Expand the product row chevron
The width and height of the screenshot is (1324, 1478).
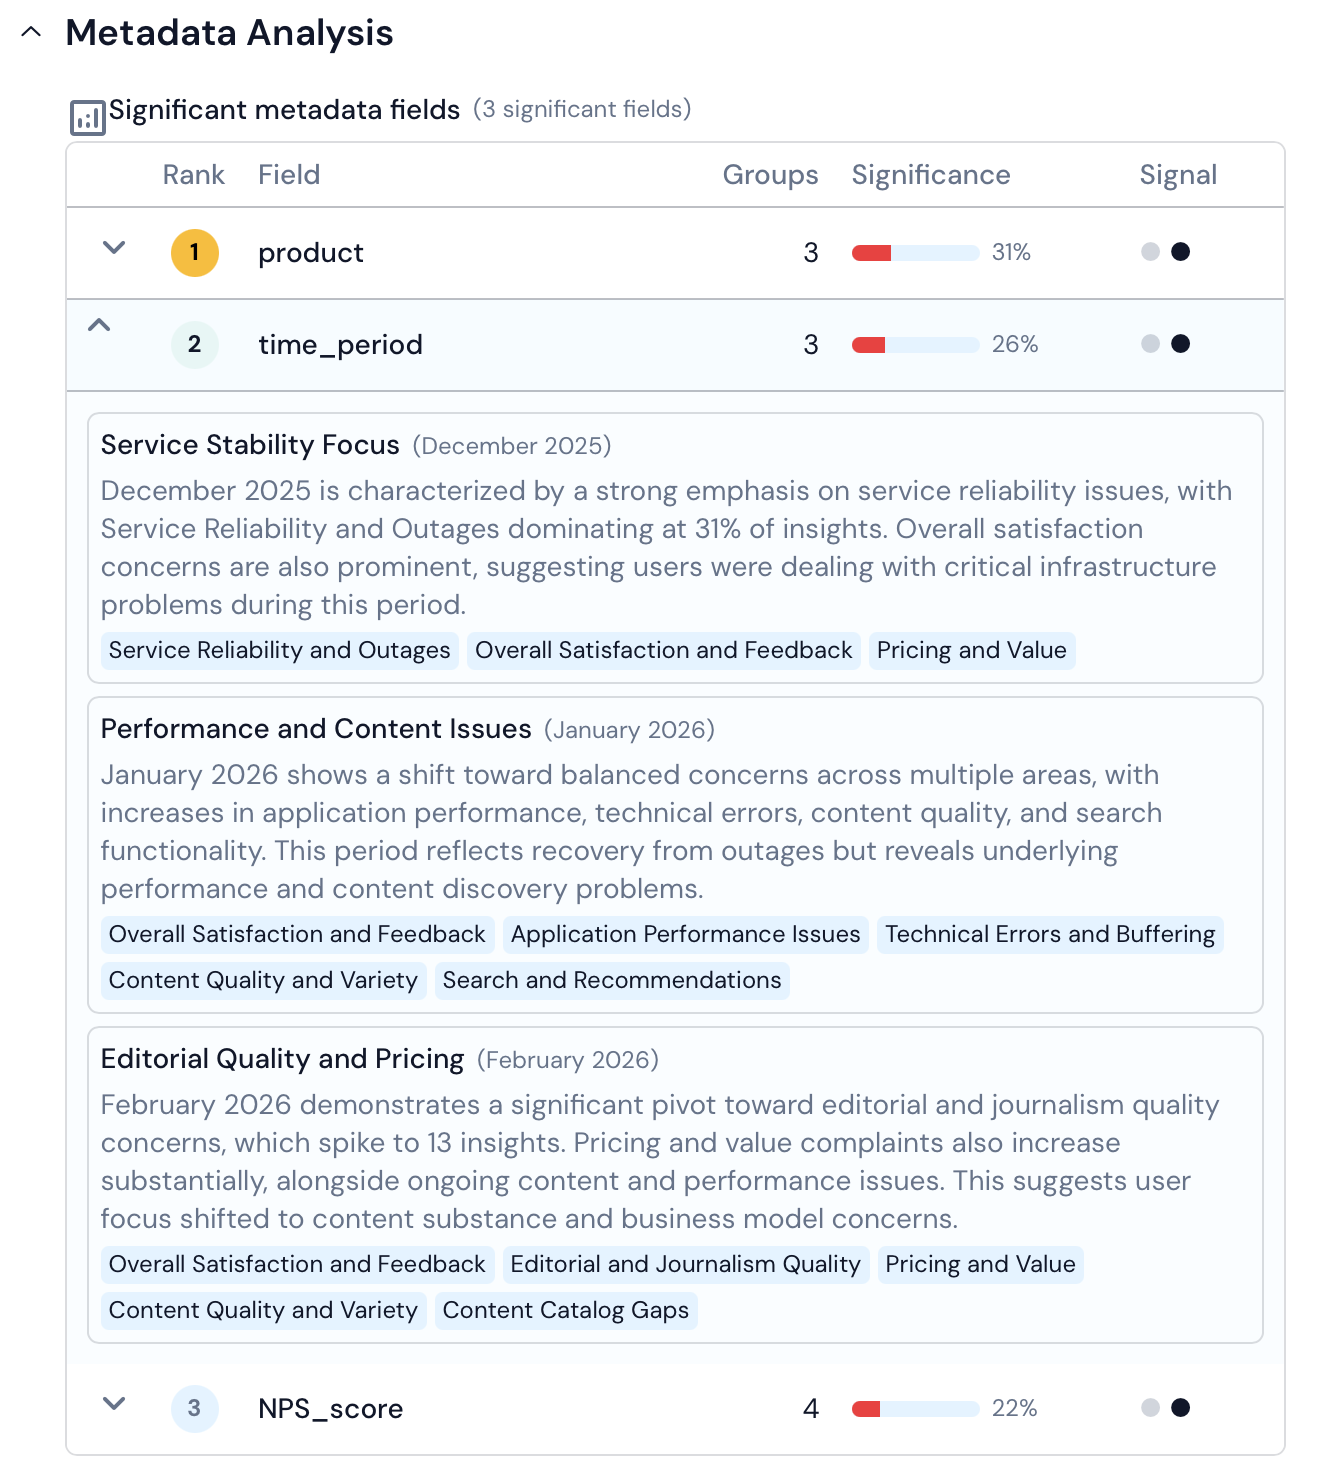click(114, 248)
